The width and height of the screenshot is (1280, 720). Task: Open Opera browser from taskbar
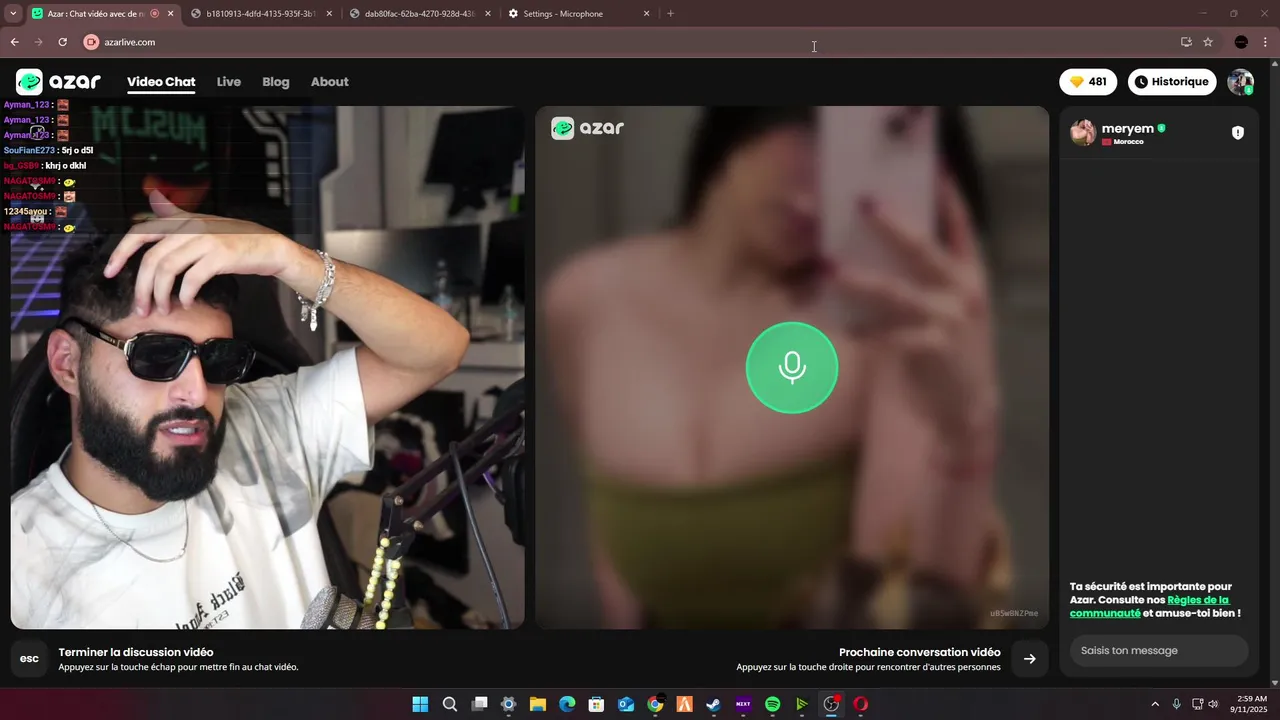click(x=860, y=704)
